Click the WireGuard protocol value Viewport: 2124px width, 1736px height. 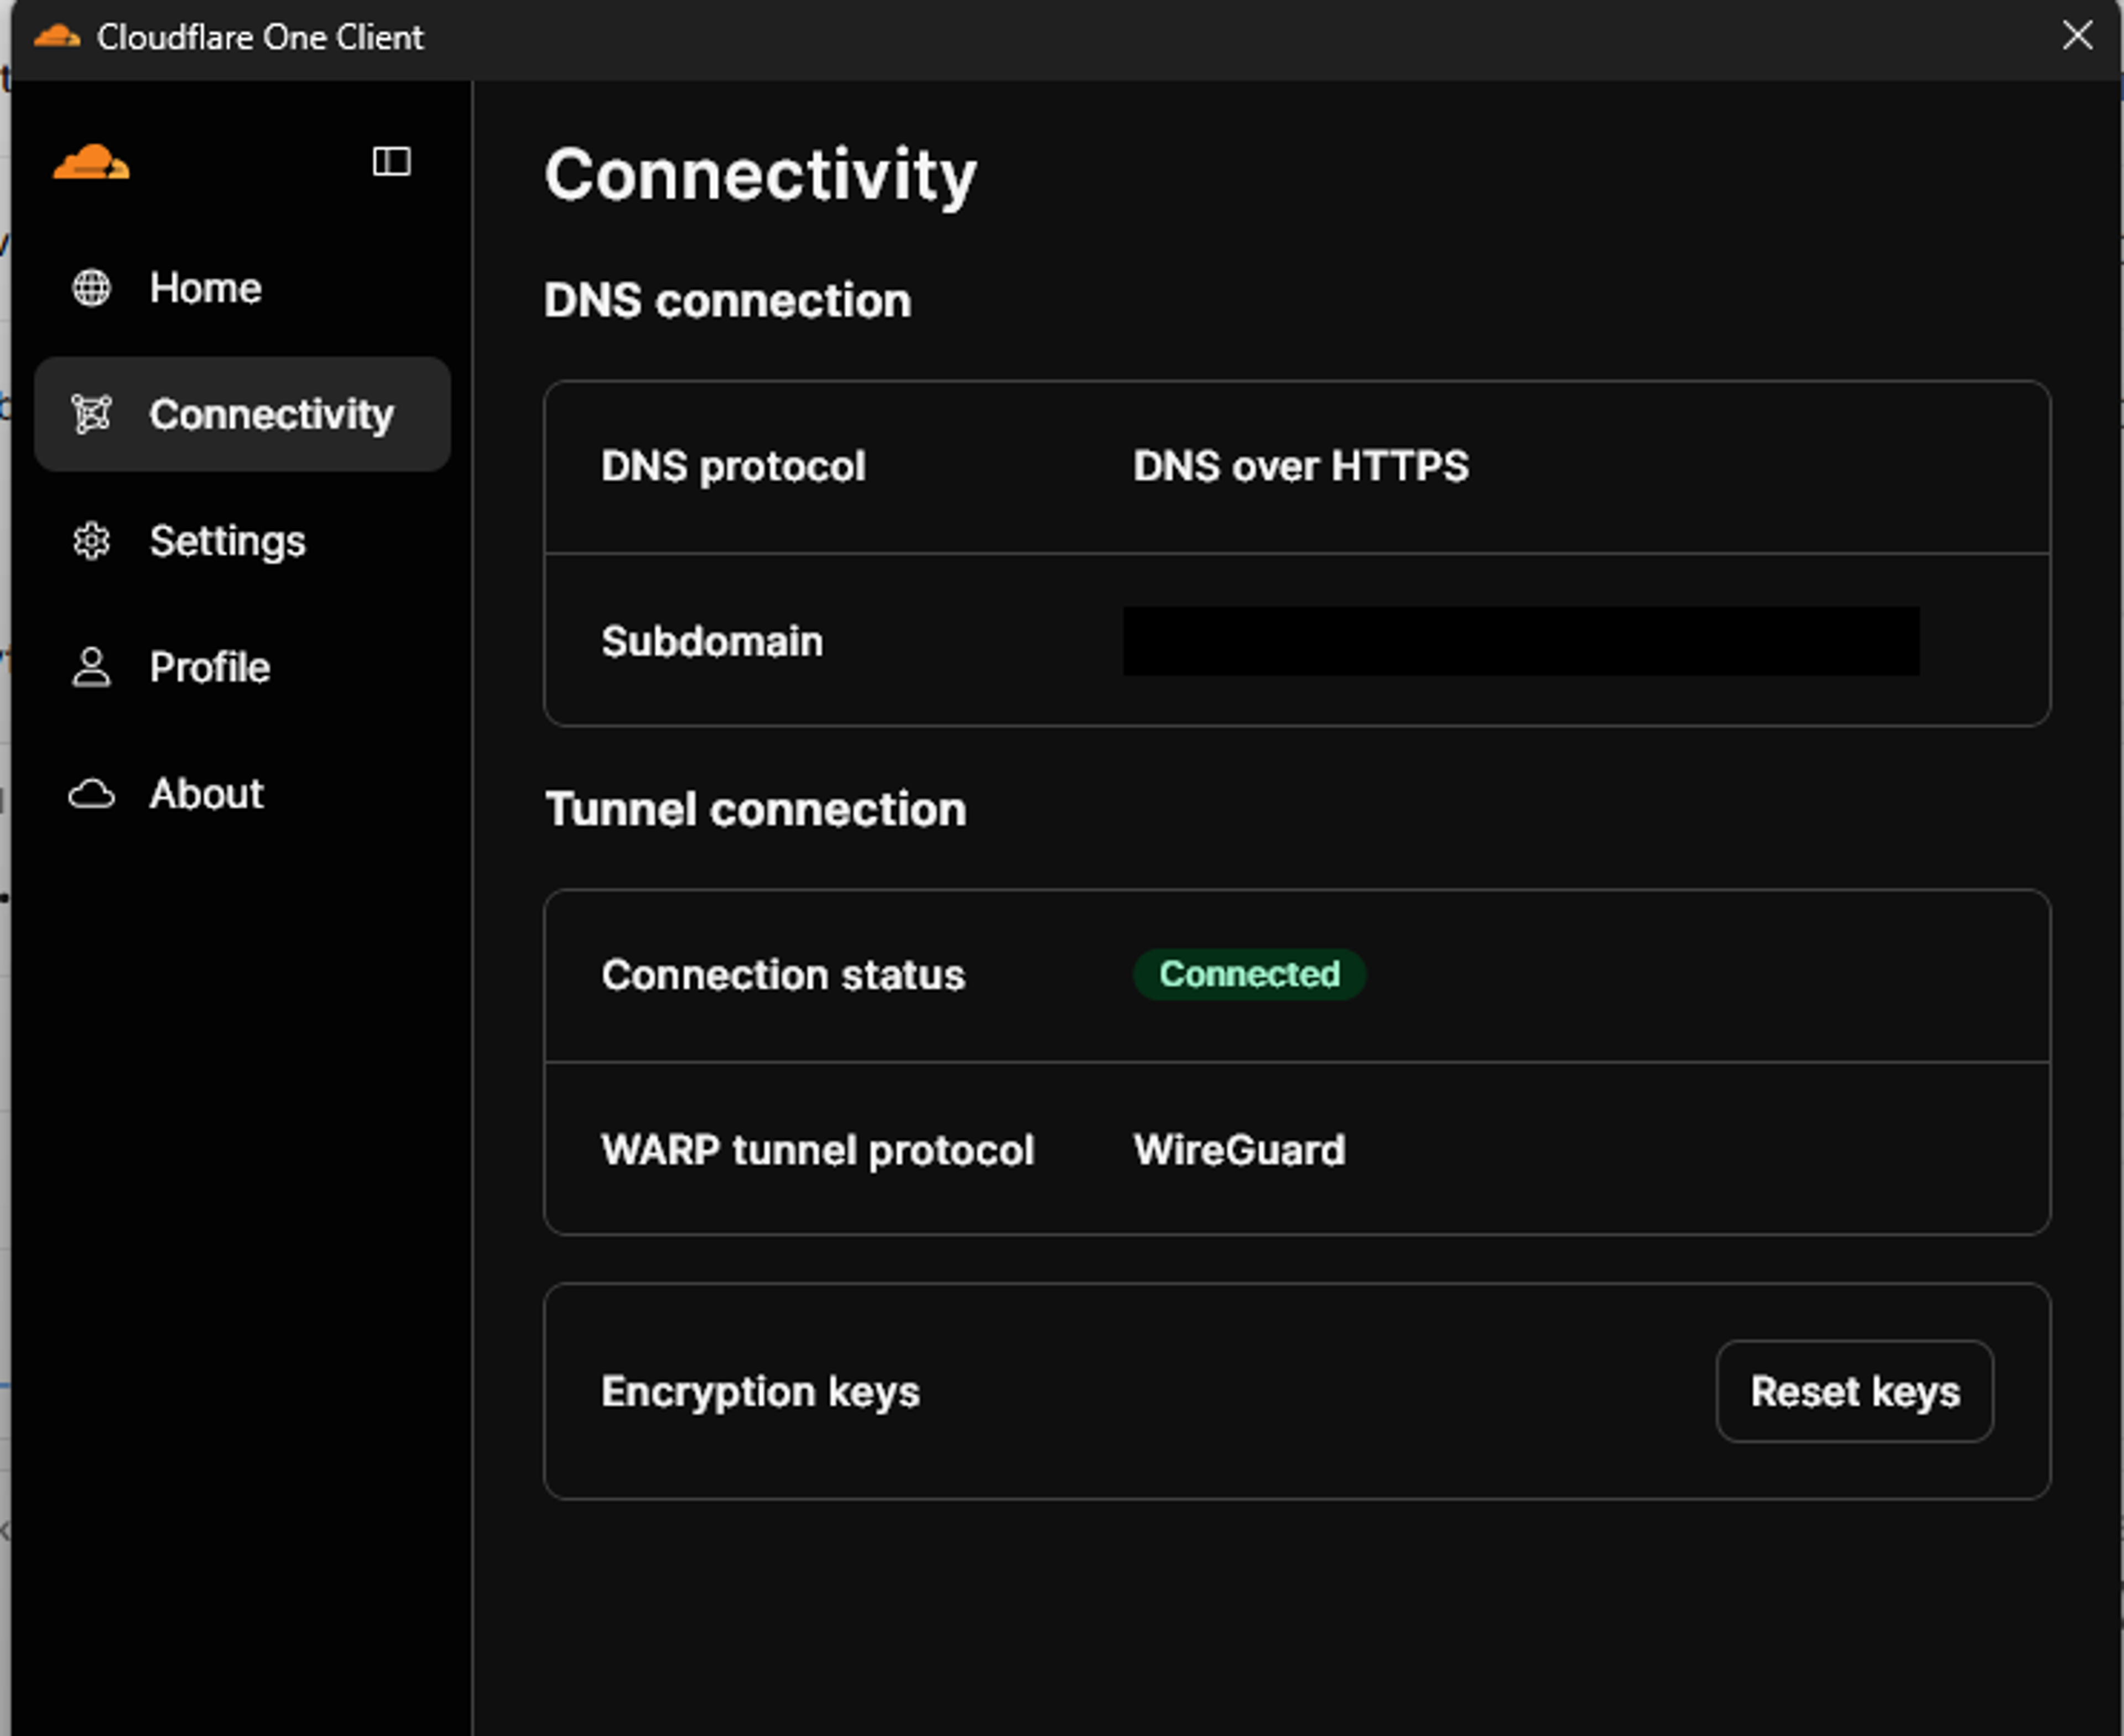tap(1239, 1150)
